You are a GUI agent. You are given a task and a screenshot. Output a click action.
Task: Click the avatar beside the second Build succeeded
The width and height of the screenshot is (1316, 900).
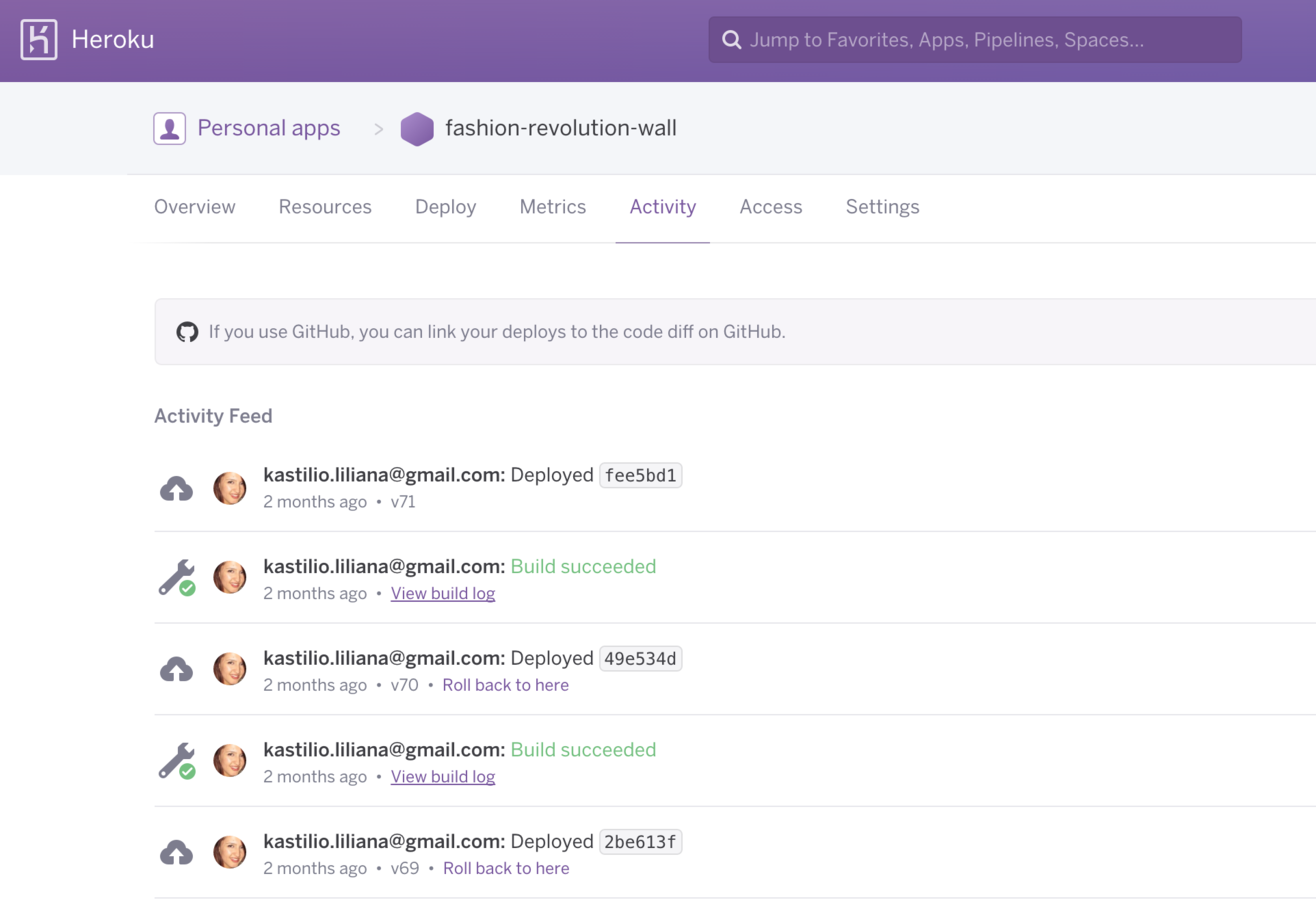pos(230,761)
